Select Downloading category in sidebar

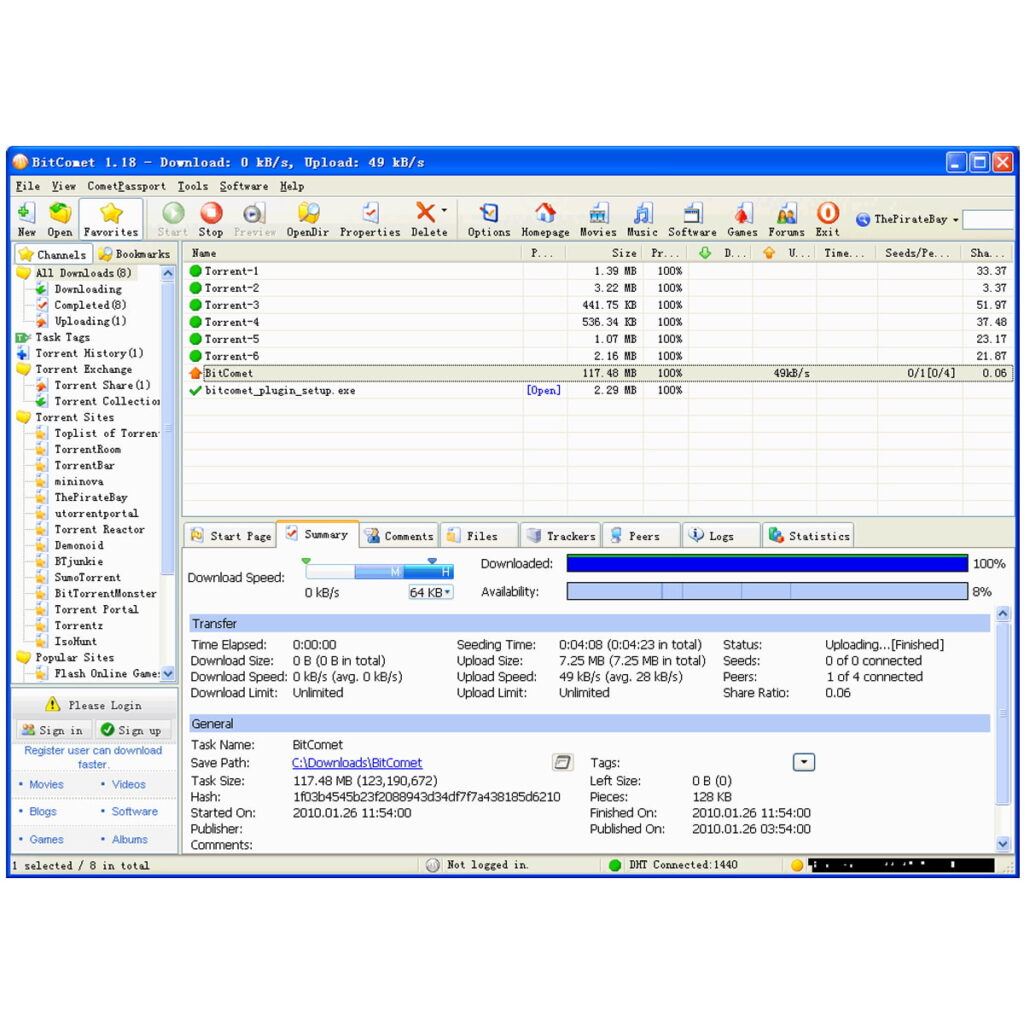coord(88,289)
